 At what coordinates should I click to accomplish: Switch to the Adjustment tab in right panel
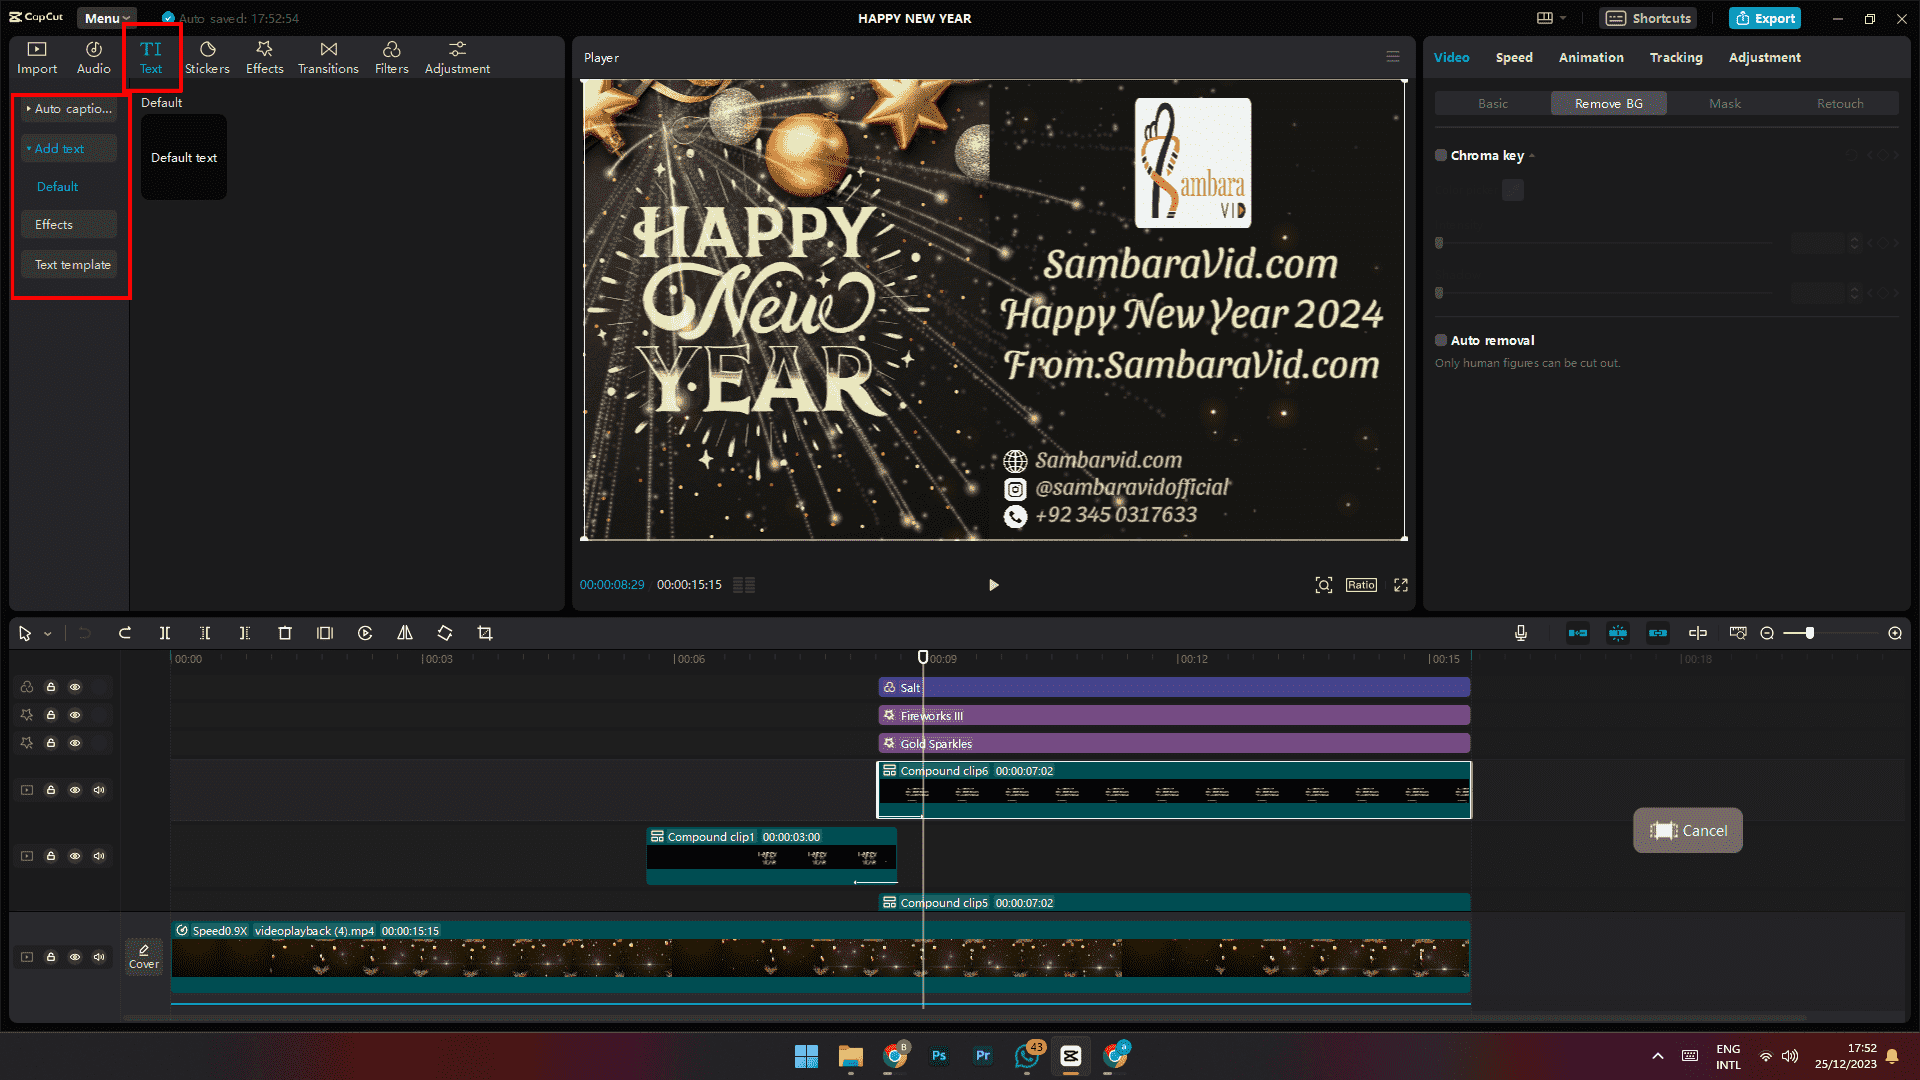coord(1764,57)
